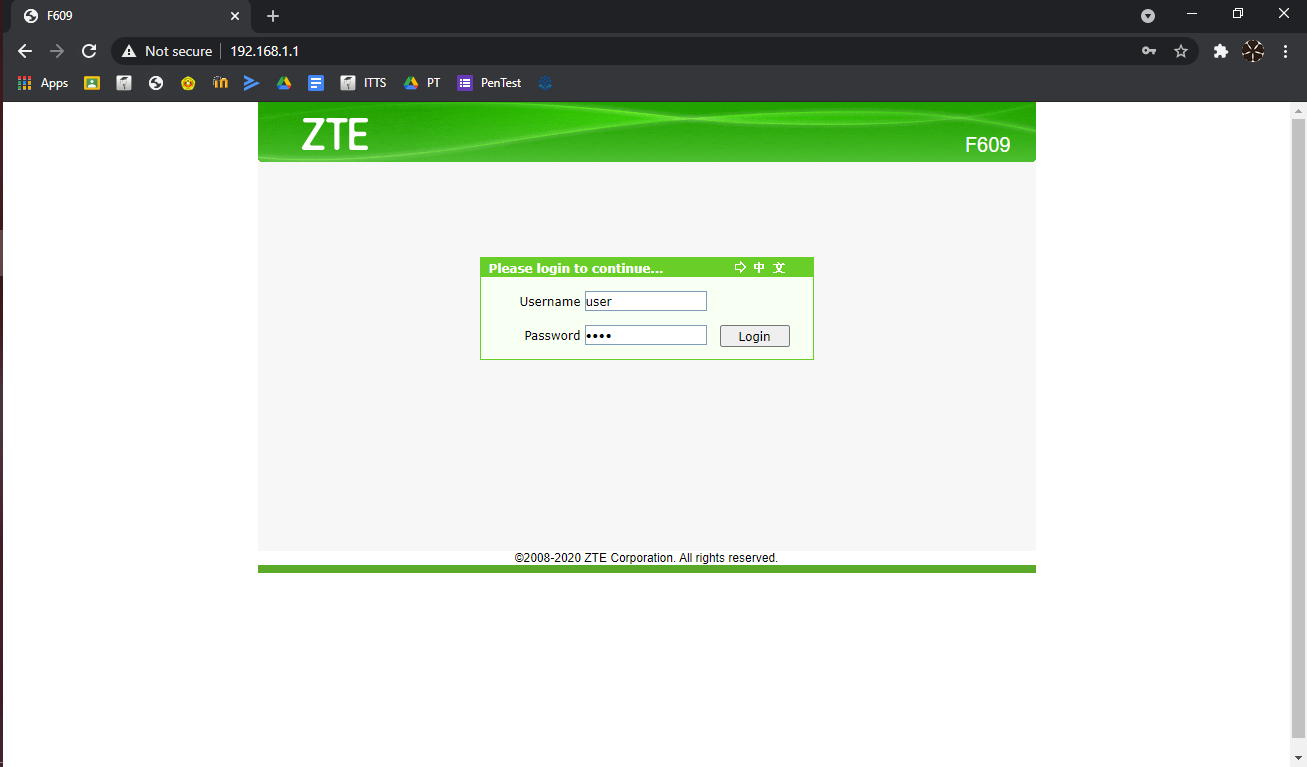The height and width of the screenshot is (767, 1307).
Task: Go back to the previous page
Action: pos(25,51)
